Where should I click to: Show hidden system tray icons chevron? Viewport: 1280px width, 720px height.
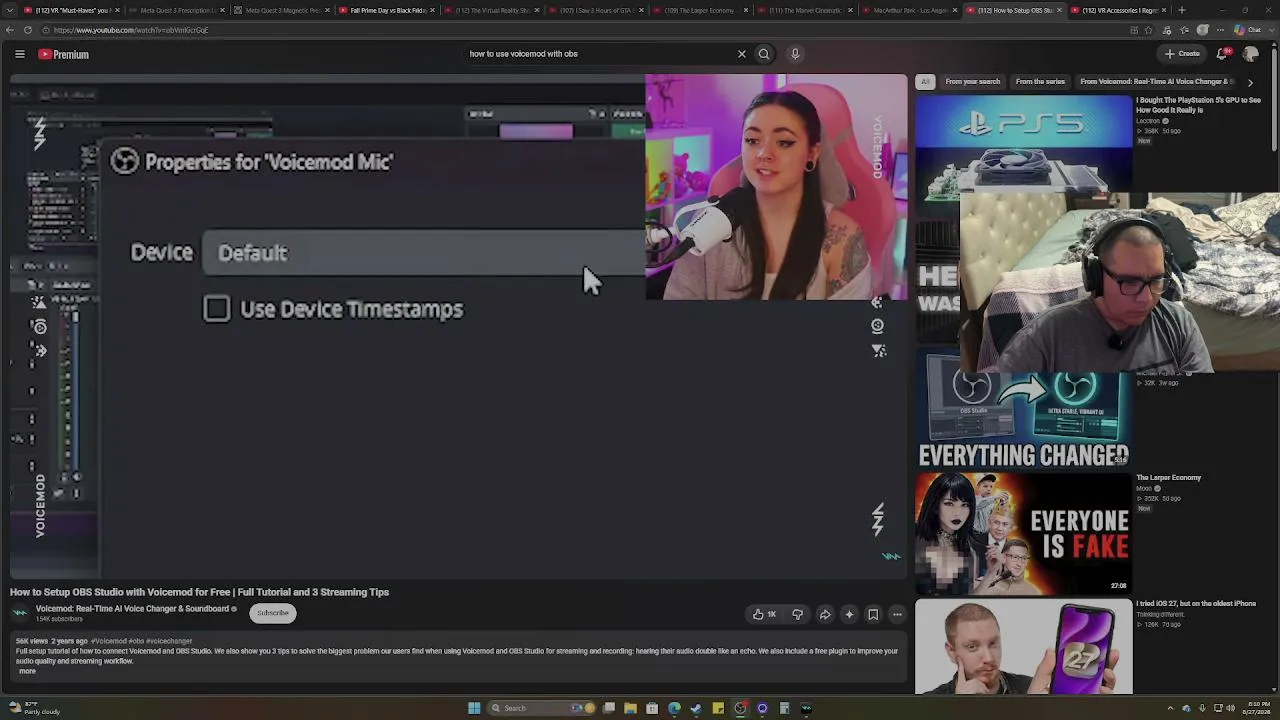[1169, 708]
